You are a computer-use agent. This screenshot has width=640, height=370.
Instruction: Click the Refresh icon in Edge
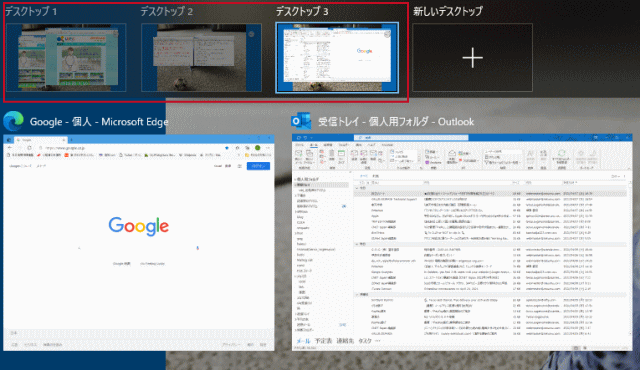tap(29, 148)
